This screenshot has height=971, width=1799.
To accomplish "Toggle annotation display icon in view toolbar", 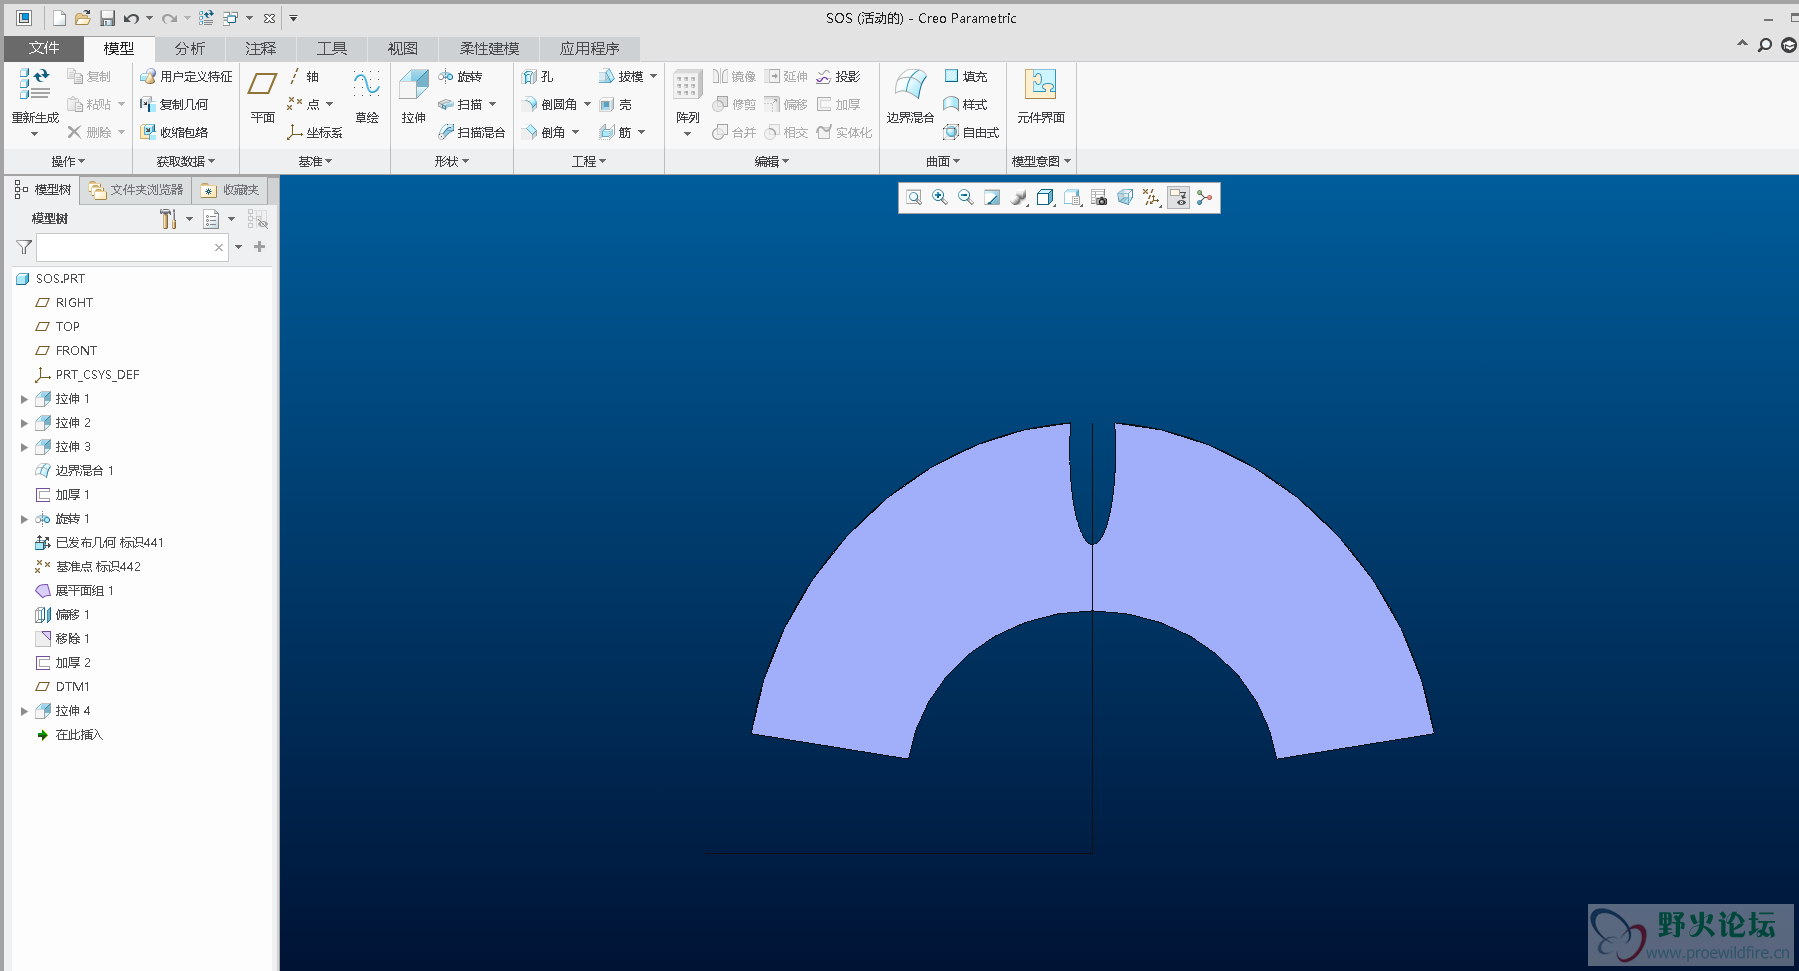I will tap(1178, 198).
